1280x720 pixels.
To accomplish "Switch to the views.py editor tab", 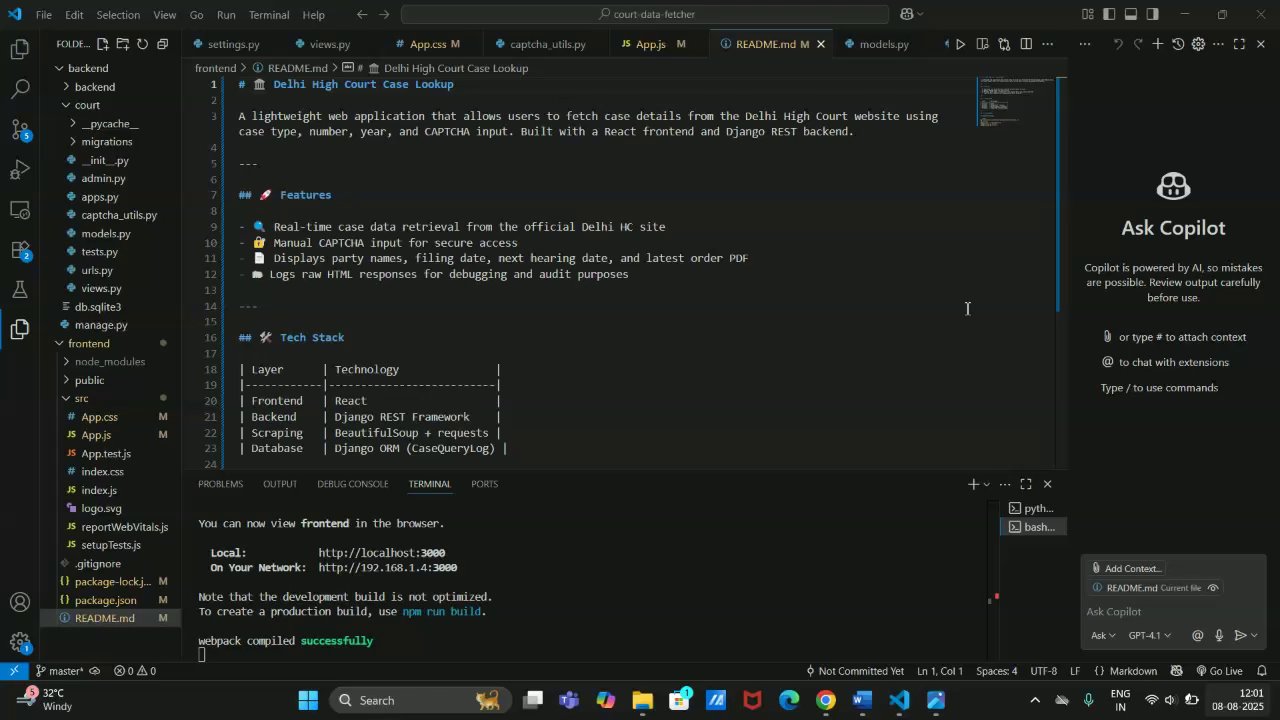I will (x=329, y=44).
